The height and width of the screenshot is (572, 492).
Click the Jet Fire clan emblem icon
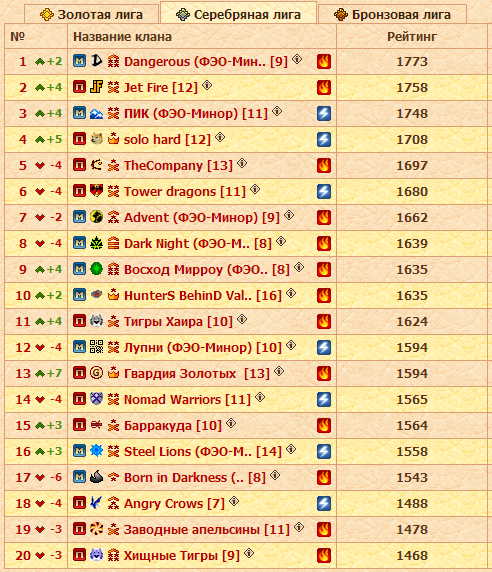(x=96, y=87)
